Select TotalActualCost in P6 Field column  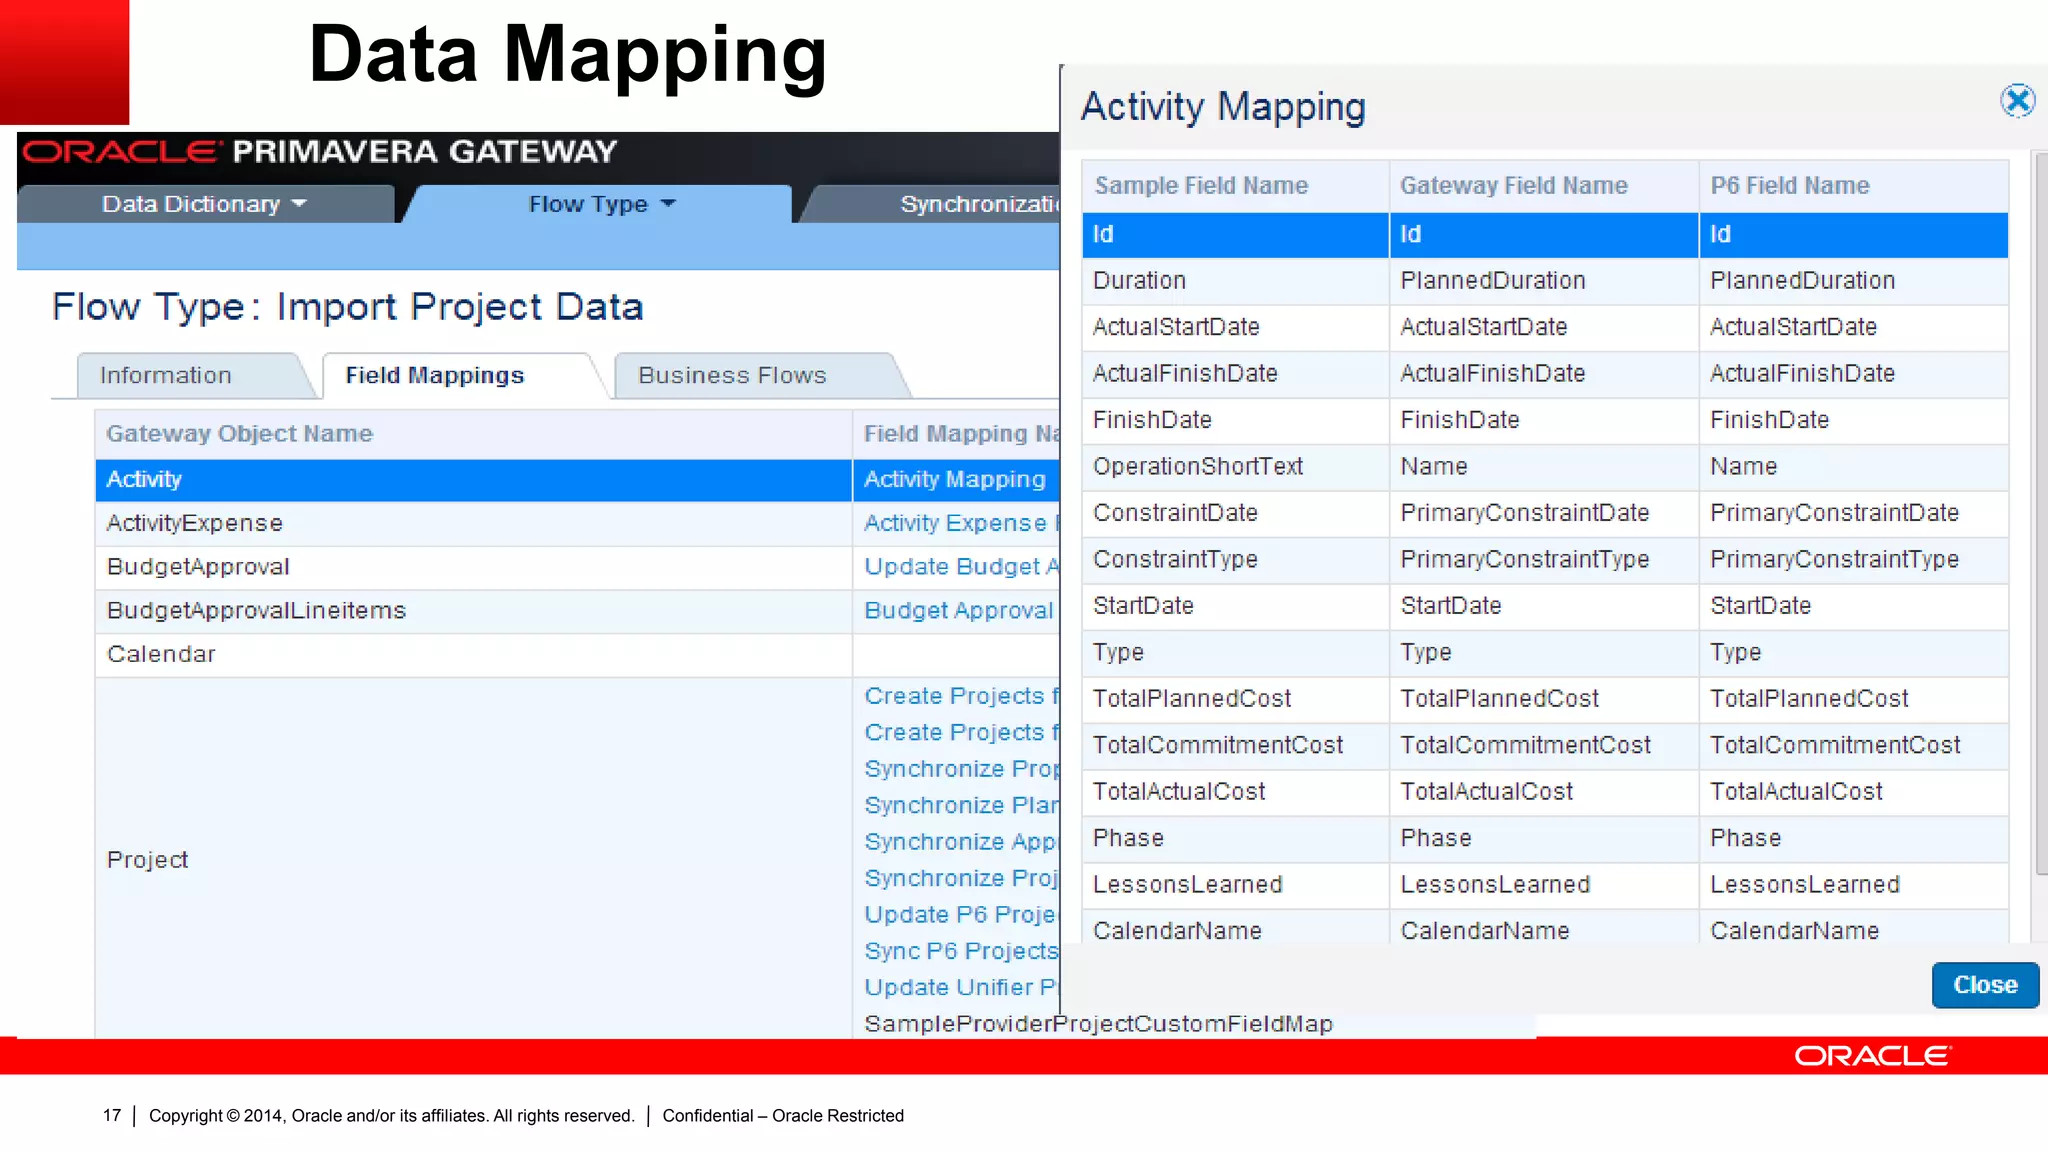pyautogui.click(x=1854, y=792)
